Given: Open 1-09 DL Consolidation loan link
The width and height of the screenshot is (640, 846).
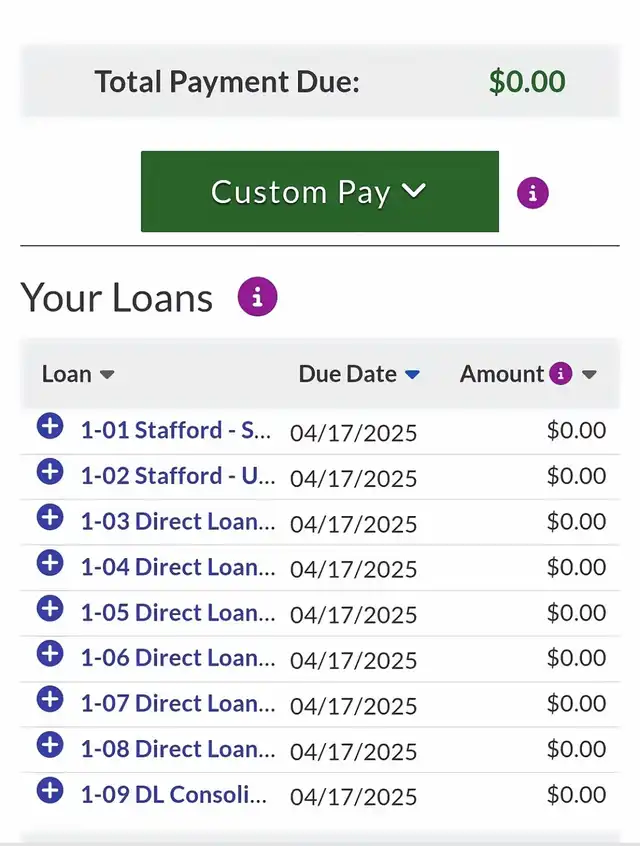Looking at the screenshot, I should point(174,795).
